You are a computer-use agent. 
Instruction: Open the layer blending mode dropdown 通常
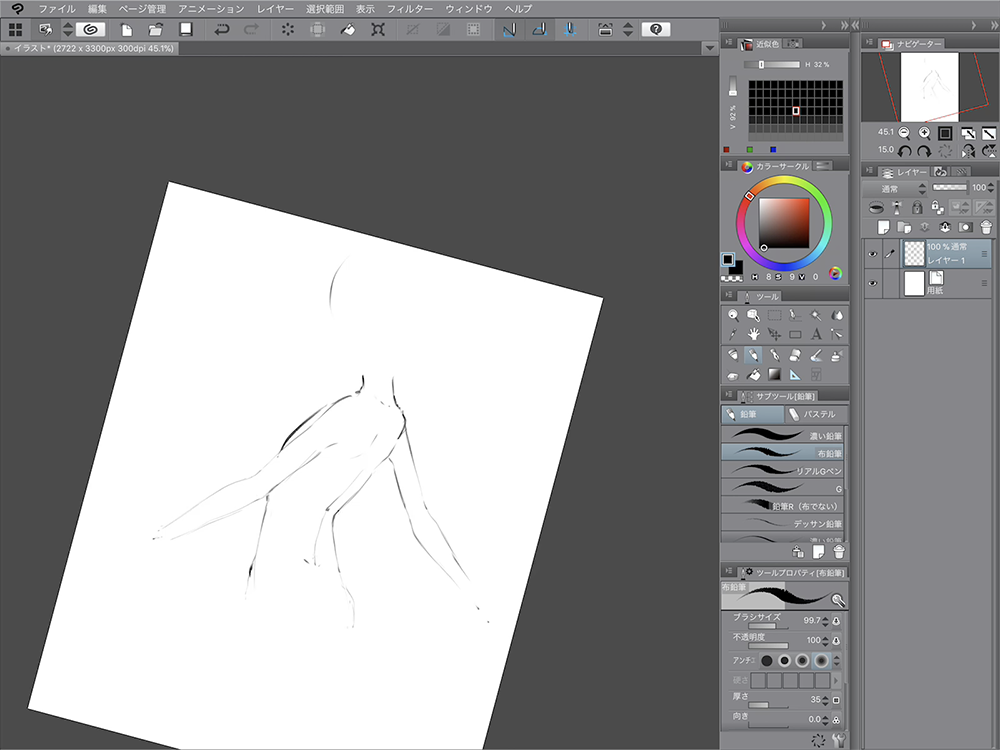[897, 189]
